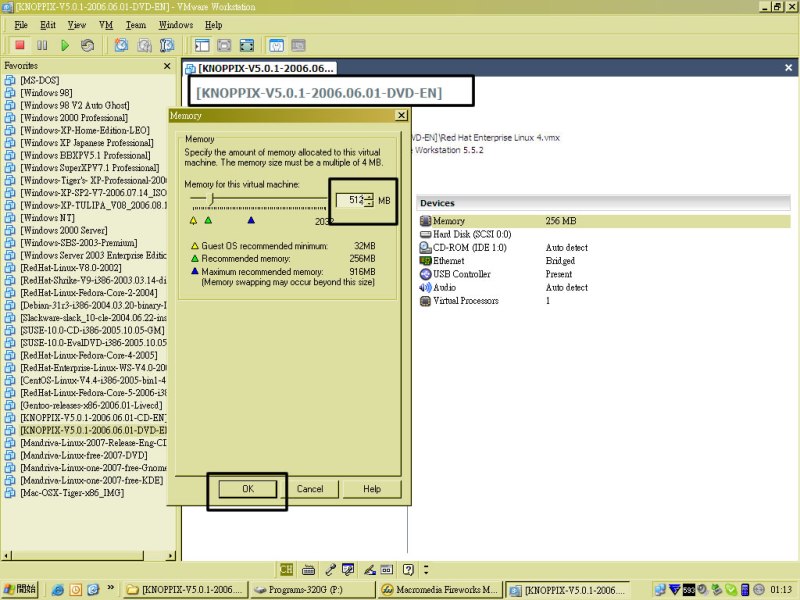The width and height of the screenshot is (800, 600).
Task: Increase memory with the spinner up arrow
Action: click(369, 196)
